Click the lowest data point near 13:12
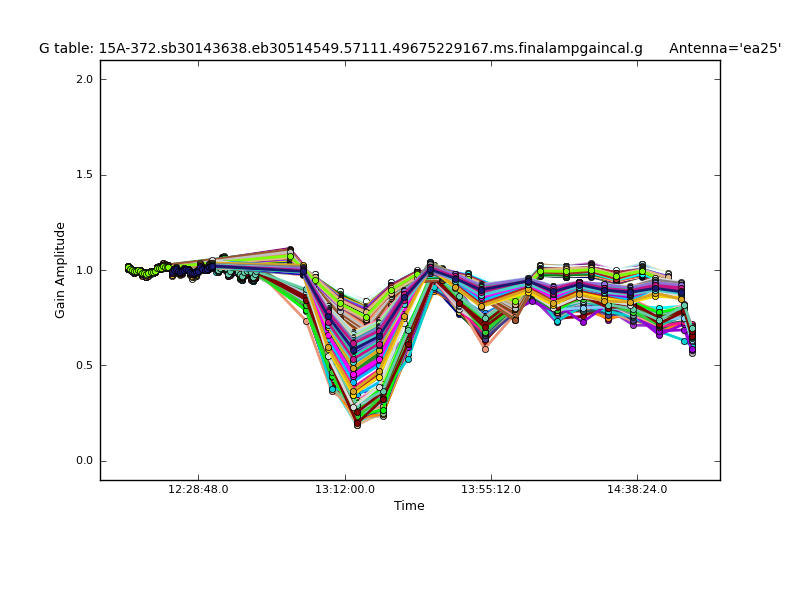 357,424
